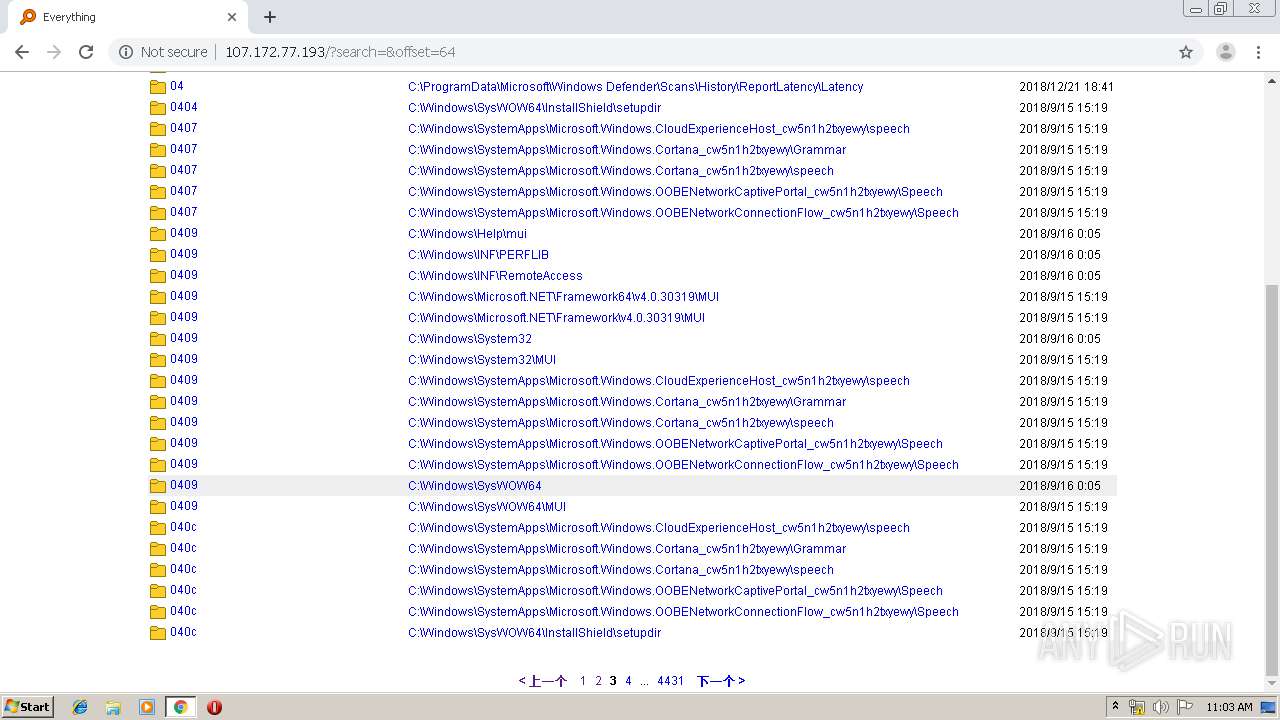Image resolution: width=1280 pixels, height=720 pixels.
Task: Click the red stop taskbar icon
Action: (214, 707)
